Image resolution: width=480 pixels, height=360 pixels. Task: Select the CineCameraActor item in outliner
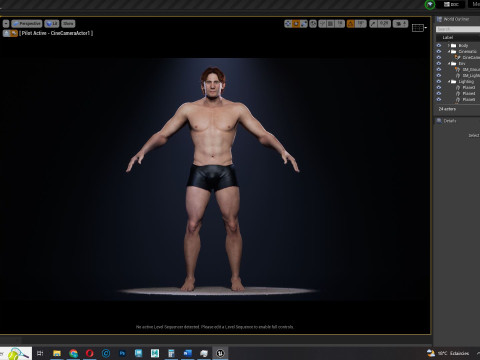click(470, 57)
